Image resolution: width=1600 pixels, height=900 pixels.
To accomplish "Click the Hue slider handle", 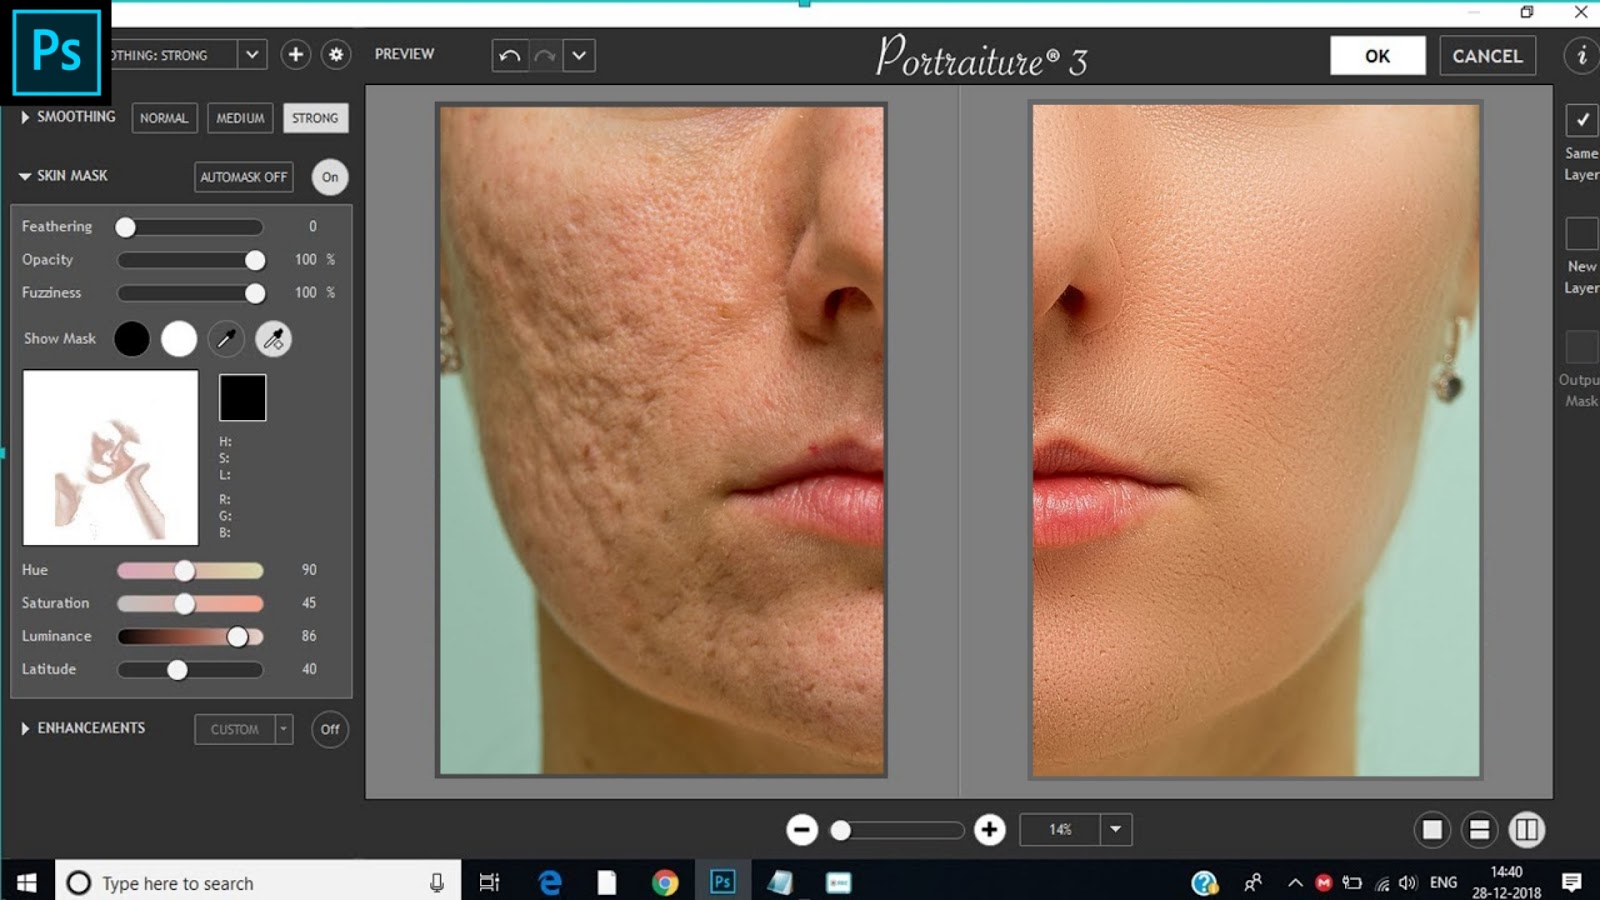I will [184, 571].
